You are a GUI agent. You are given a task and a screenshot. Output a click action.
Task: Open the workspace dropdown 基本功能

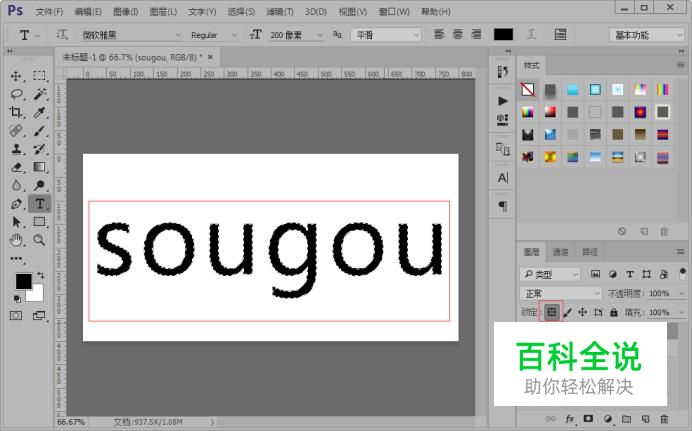click(647, 35)
